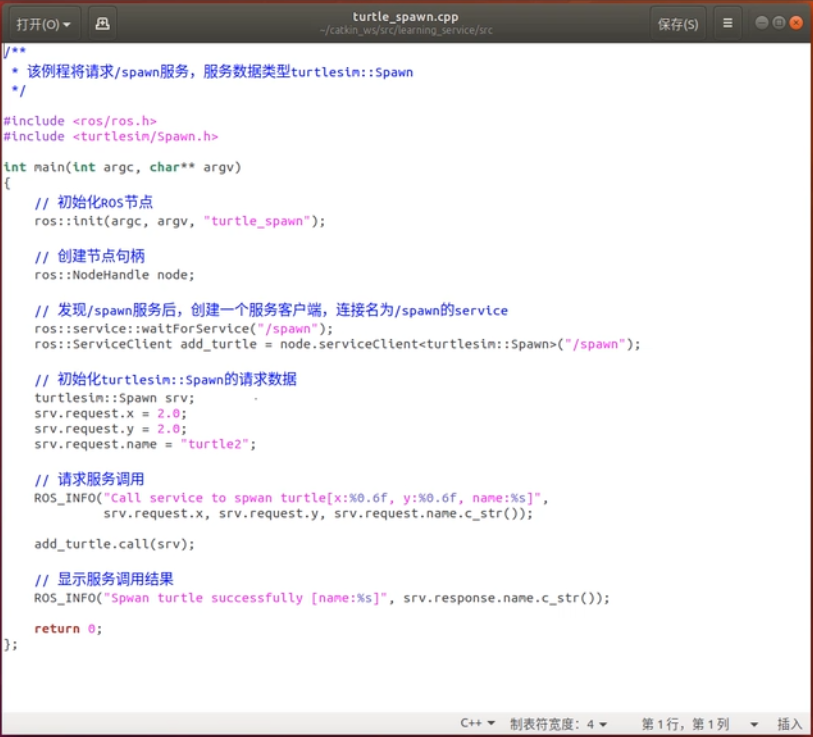Screen dimensions: 813x737
Task: Open the hamburger menu icon
Action: click(727, 23)
